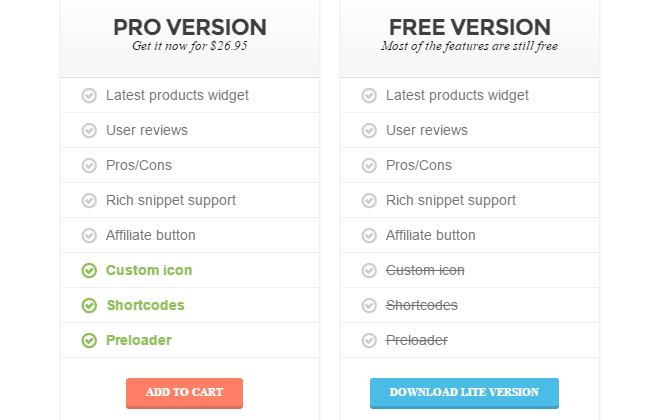Click "Get it now for $26.95" subtitle
648x420 pixels.
[x=190, y=46]
